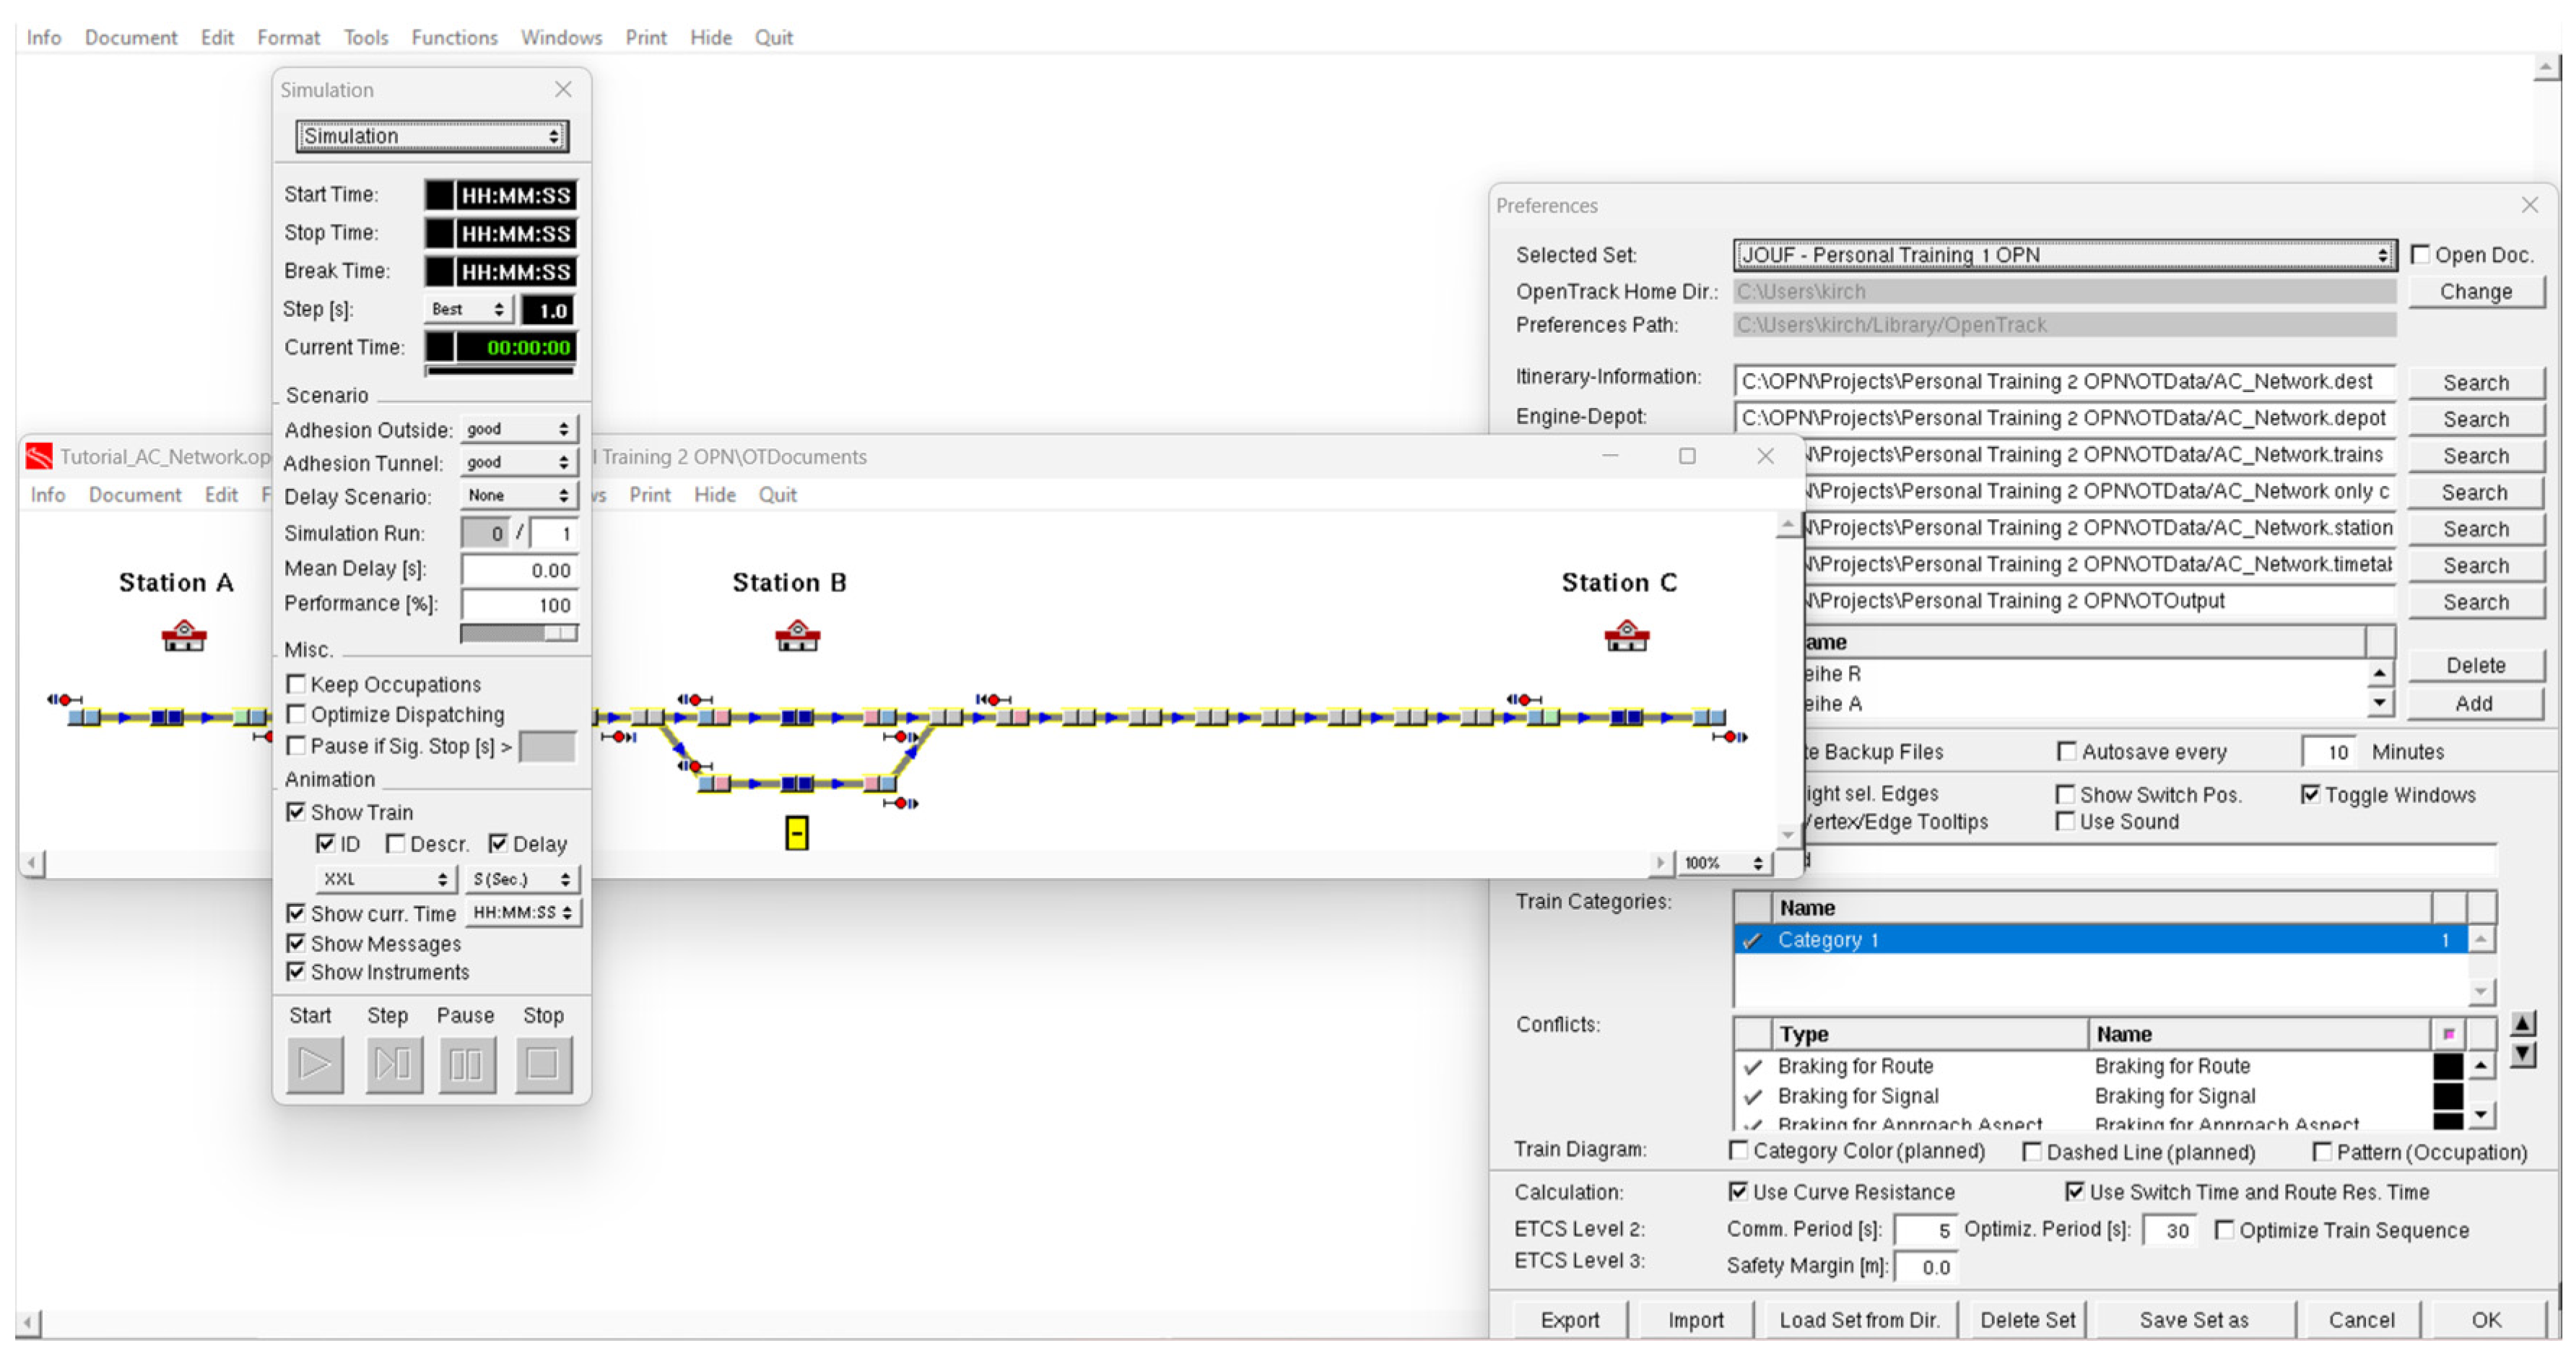Open the Delay Scenario dropdown
Screen dimensions: 2576x1356
tap(518, 496)
